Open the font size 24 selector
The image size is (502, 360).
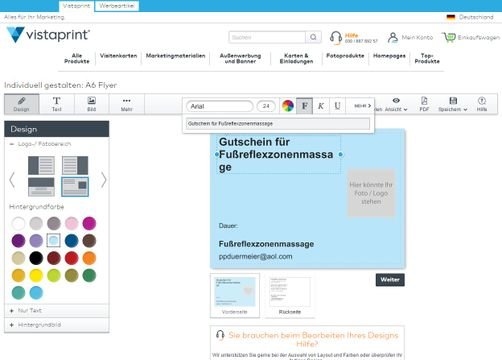click(x=266, y=106)
